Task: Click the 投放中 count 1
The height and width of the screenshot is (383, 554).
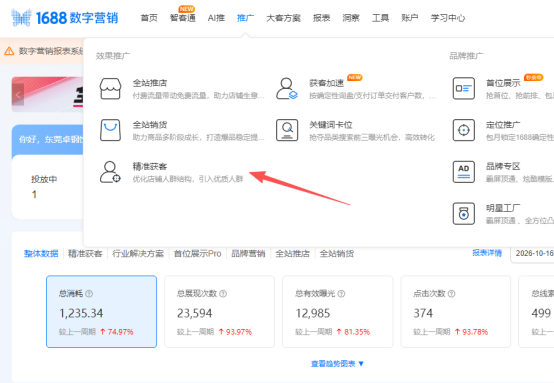Action: pos(34,194)
